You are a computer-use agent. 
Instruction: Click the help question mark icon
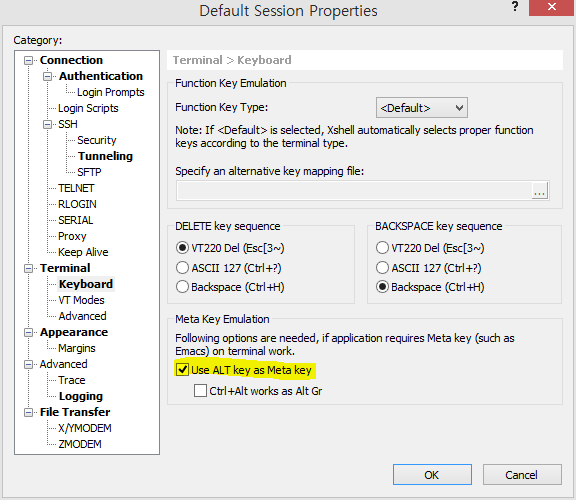(515, 7)
